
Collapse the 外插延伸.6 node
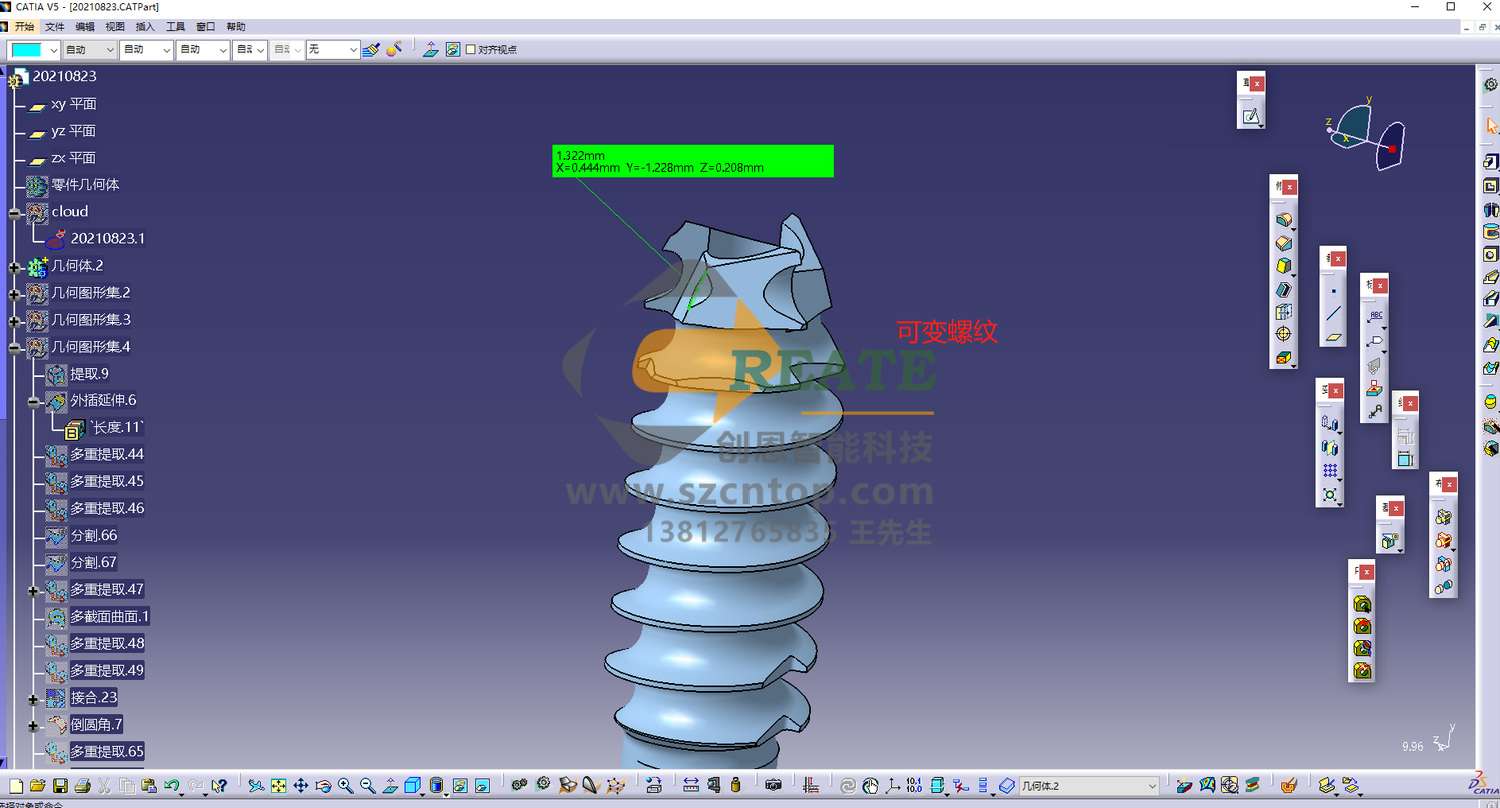click(x=34, y=401)
